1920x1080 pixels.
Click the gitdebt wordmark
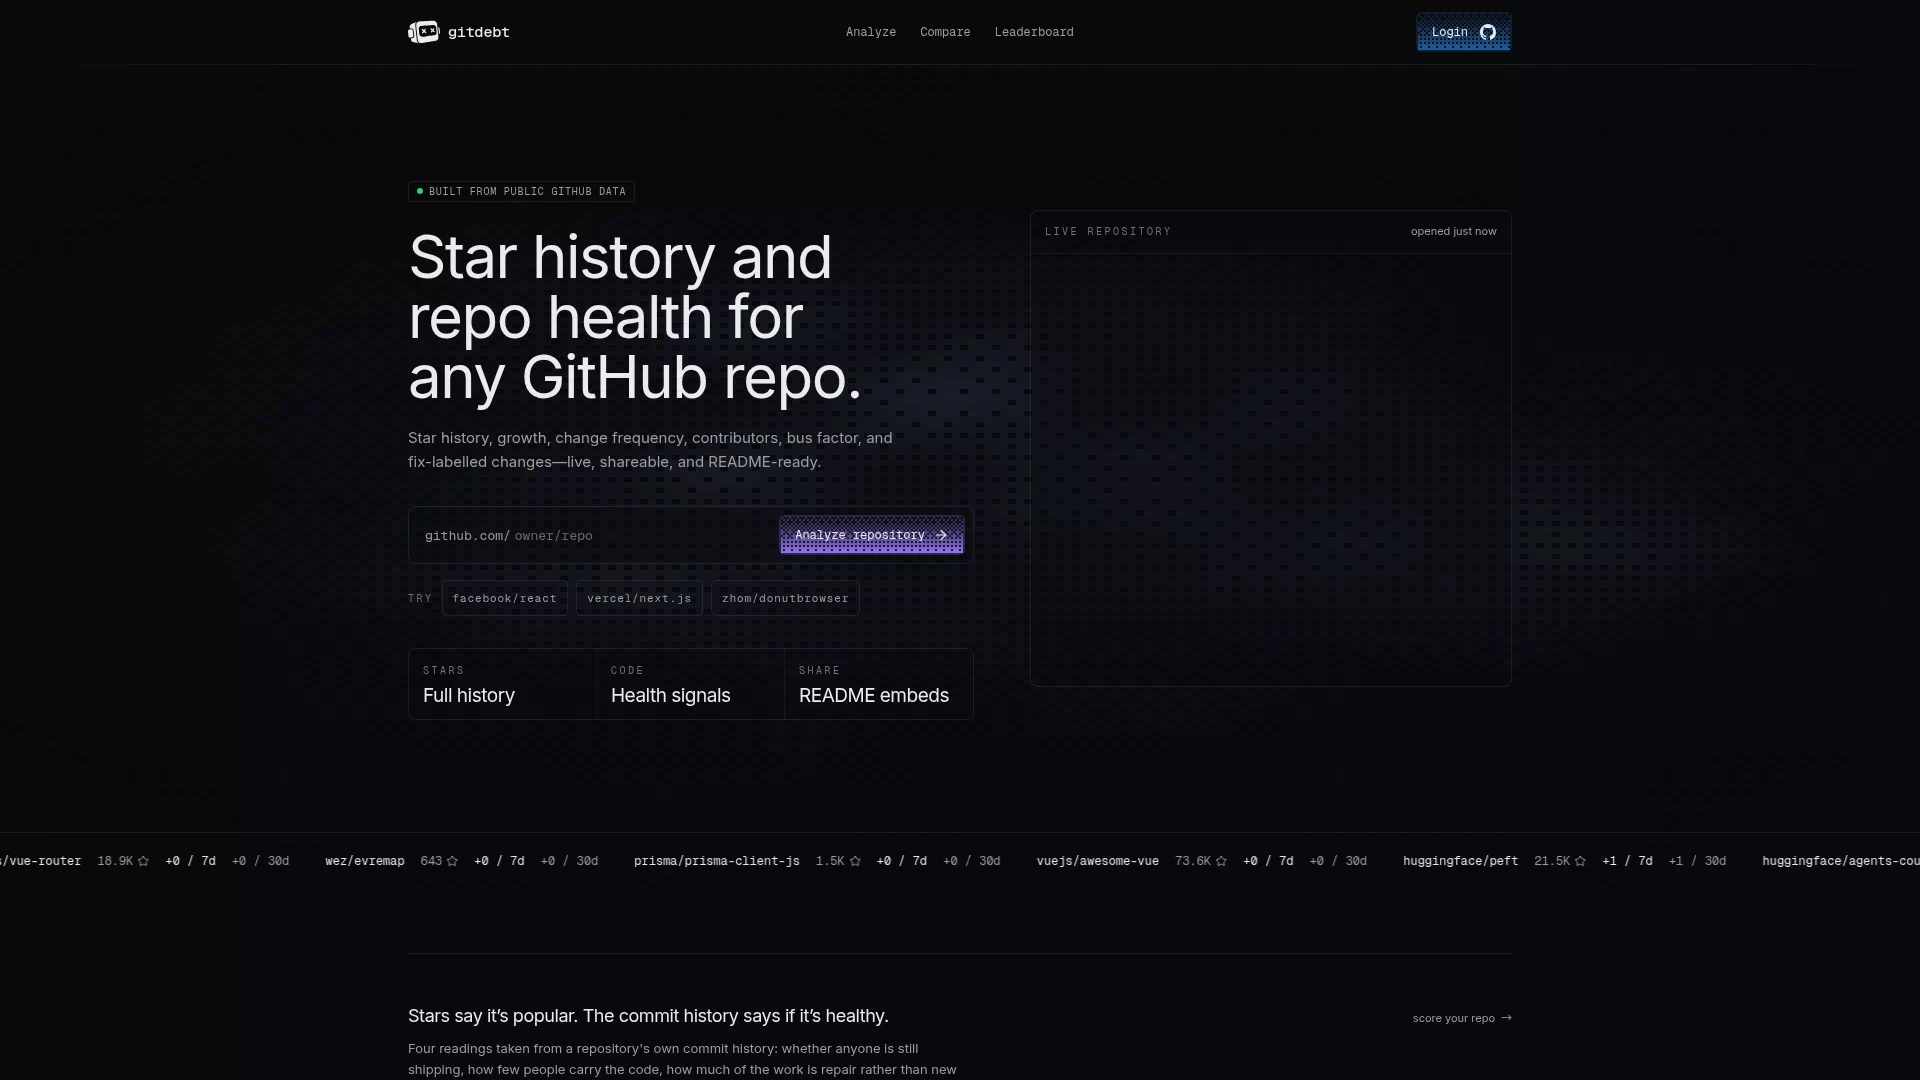(479, 32)
